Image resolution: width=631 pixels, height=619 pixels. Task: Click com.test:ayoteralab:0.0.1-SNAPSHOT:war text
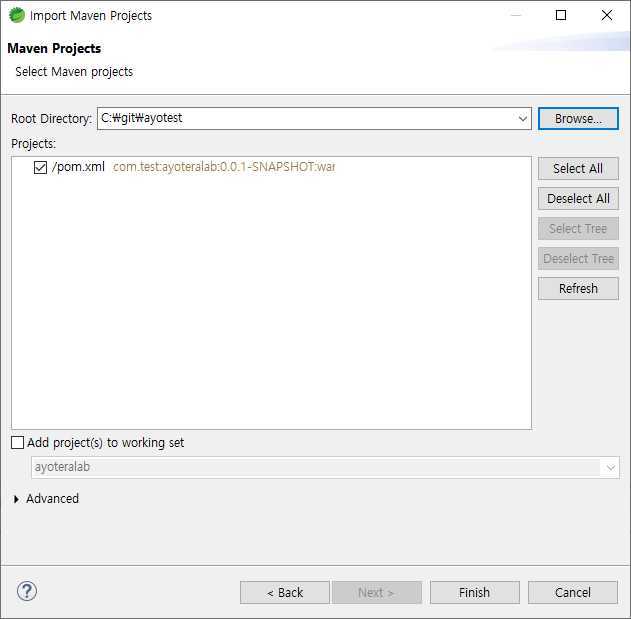tap(224, 167)
